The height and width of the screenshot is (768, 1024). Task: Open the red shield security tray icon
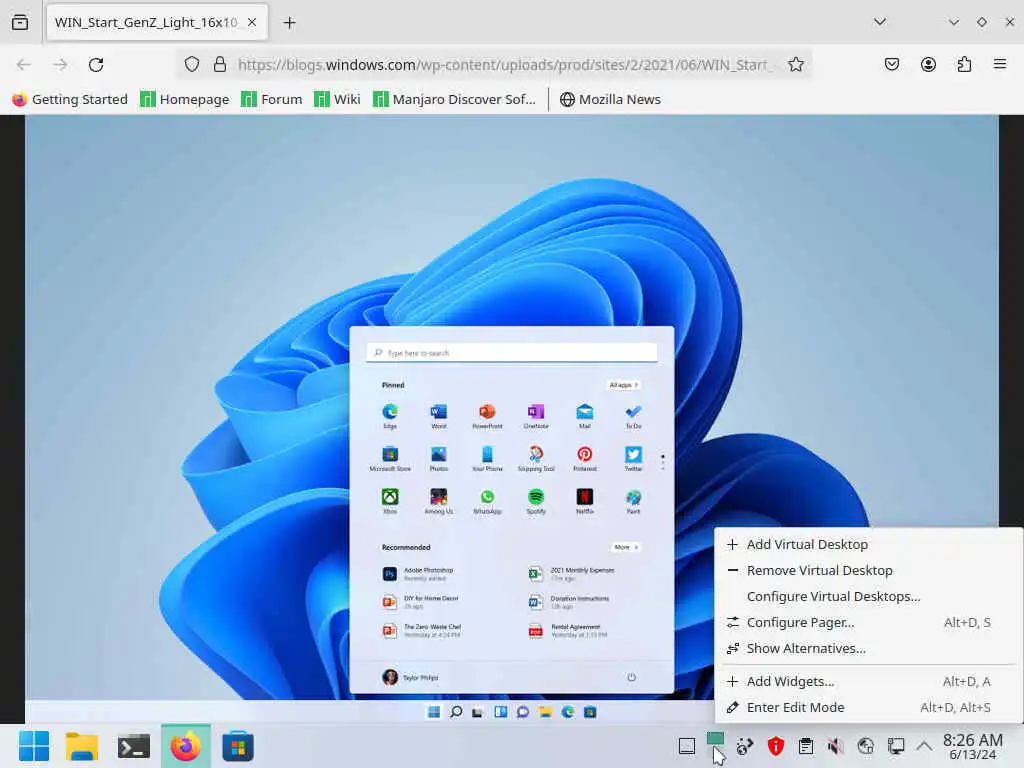click(x=775, y=746)
